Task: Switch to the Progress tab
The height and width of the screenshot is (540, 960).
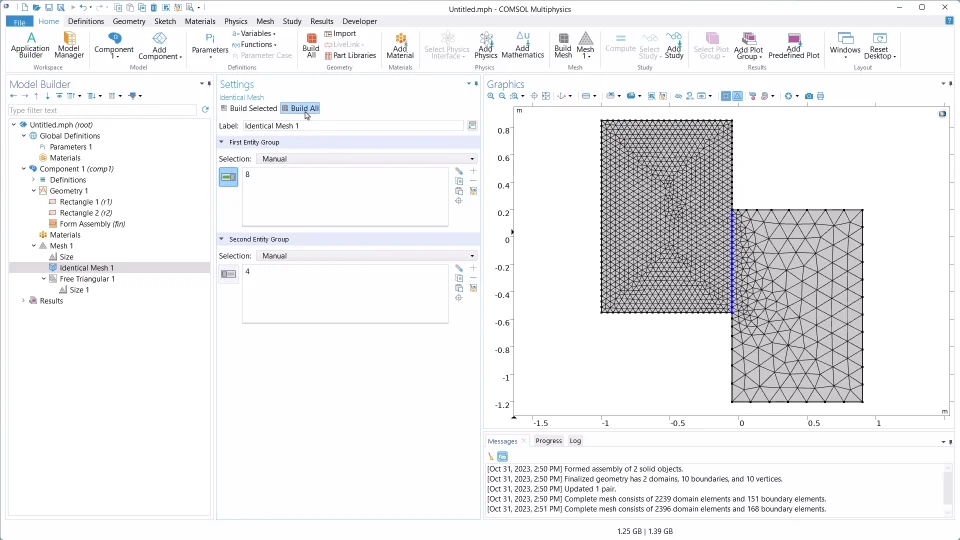Action: [548, 441]
